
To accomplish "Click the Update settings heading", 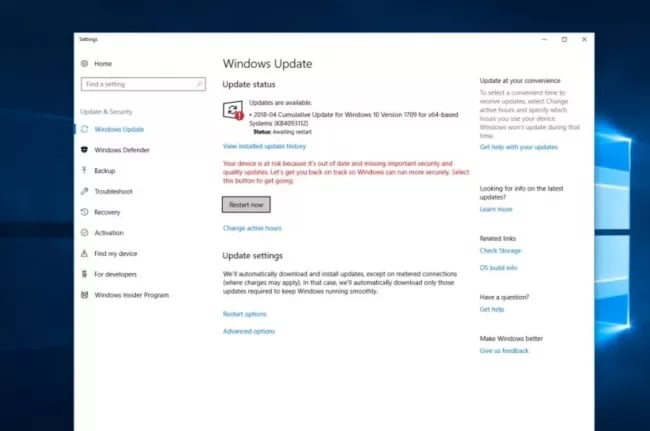I will tap(252, 256).
